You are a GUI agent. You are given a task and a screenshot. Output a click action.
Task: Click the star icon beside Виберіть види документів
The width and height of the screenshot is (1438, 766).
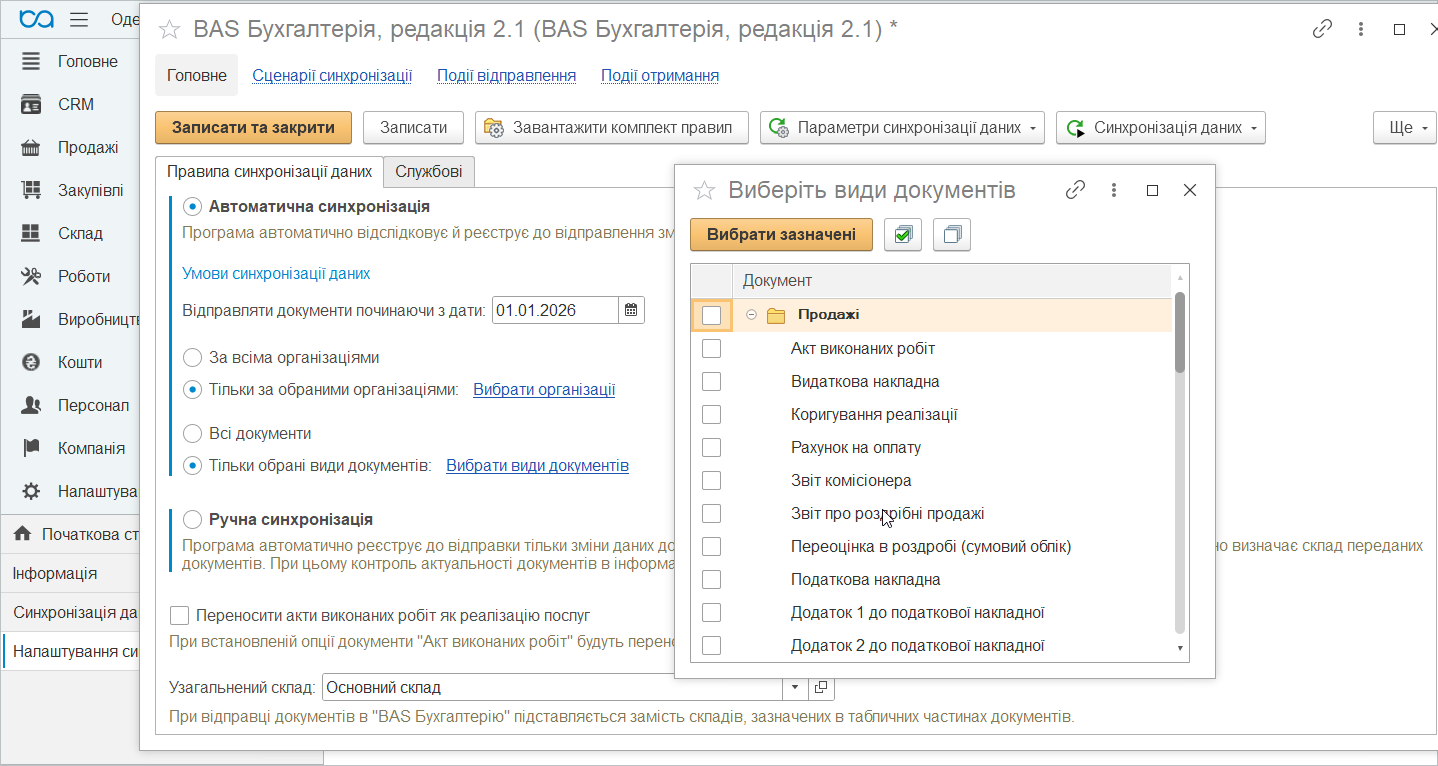tap(704, 191)
